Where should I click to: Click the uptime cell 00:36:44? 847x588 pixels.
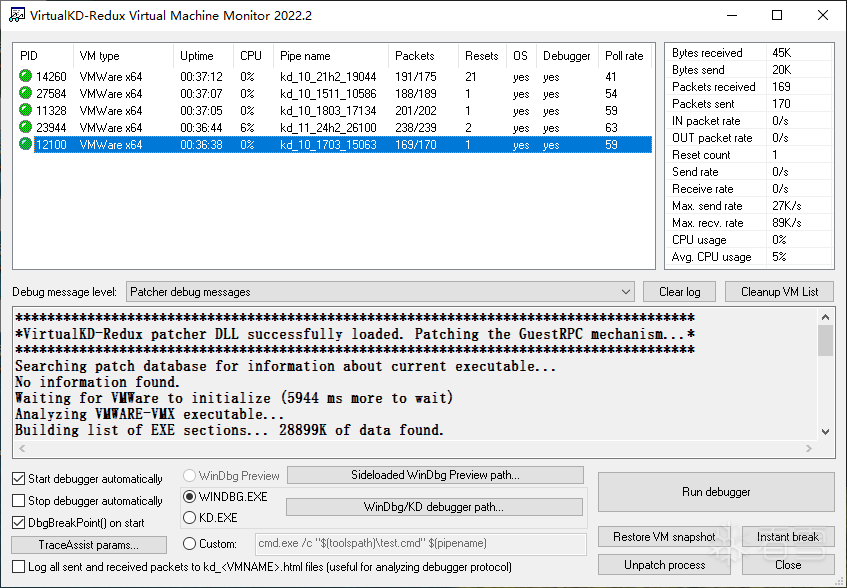(201, 127)
